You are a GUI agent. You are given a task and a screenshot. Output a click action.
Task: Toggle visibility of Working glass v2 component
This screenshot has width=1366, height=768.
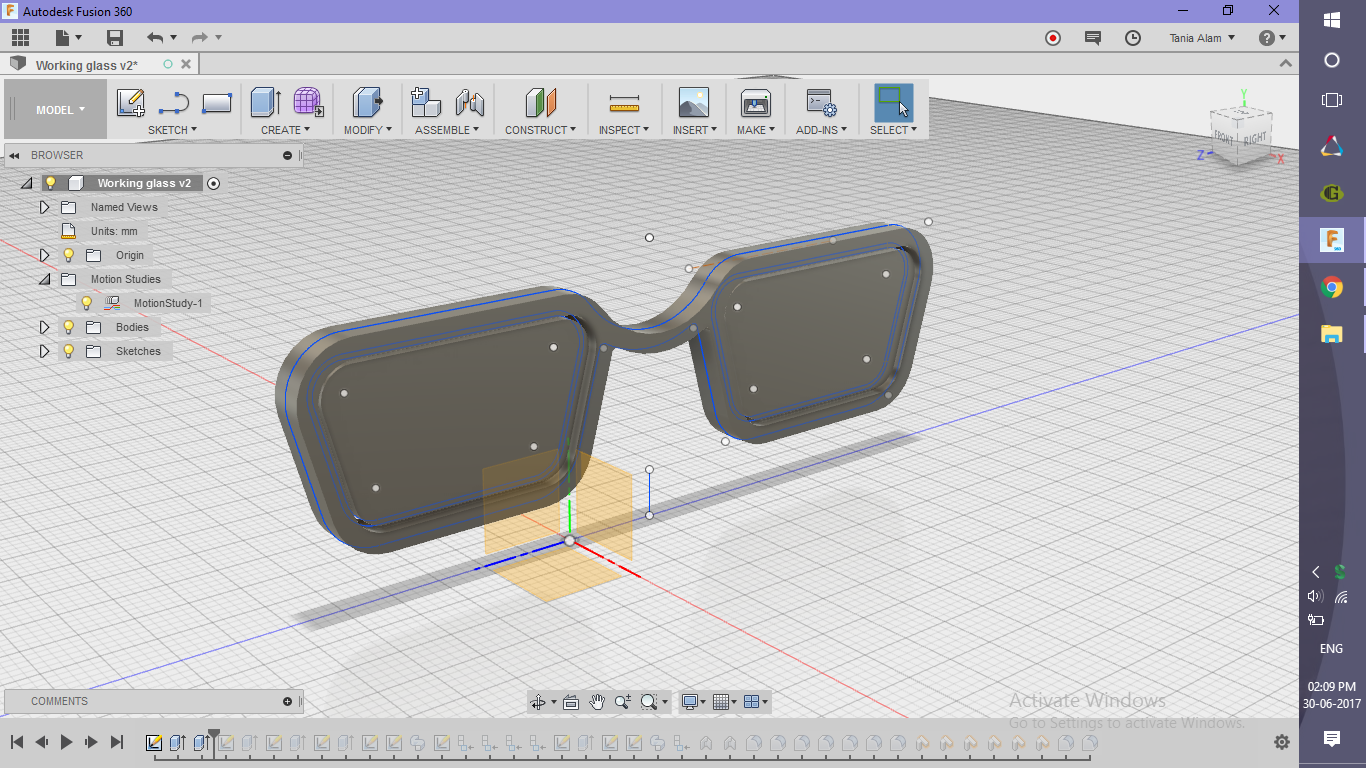[x=50, y=183]
